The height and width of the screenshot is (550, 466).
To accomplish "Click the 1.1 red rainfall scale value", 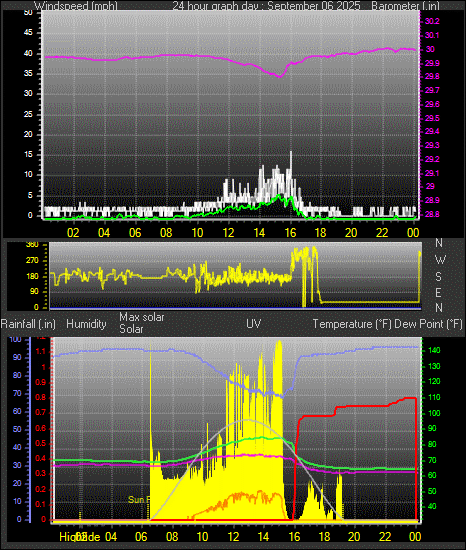I will point(41,351).
